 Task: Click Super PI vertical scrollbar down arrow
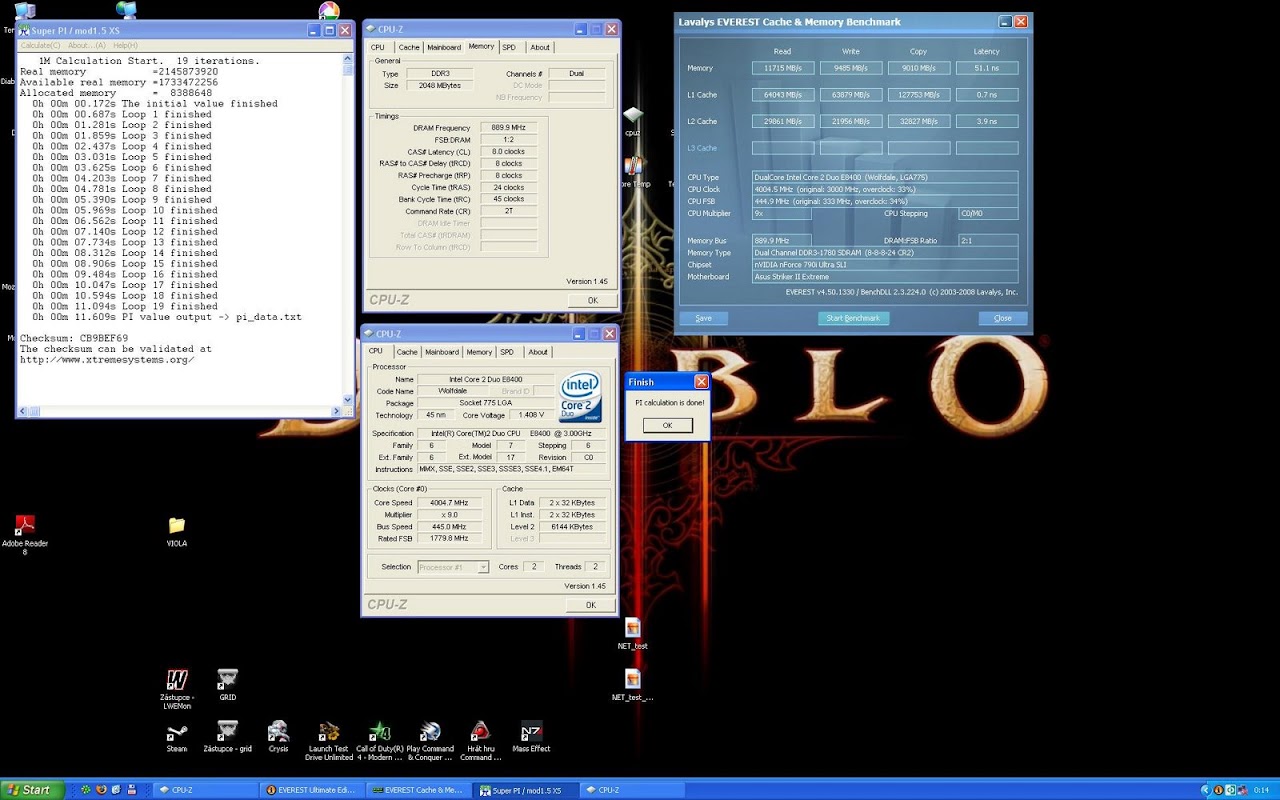coord(348,400)
